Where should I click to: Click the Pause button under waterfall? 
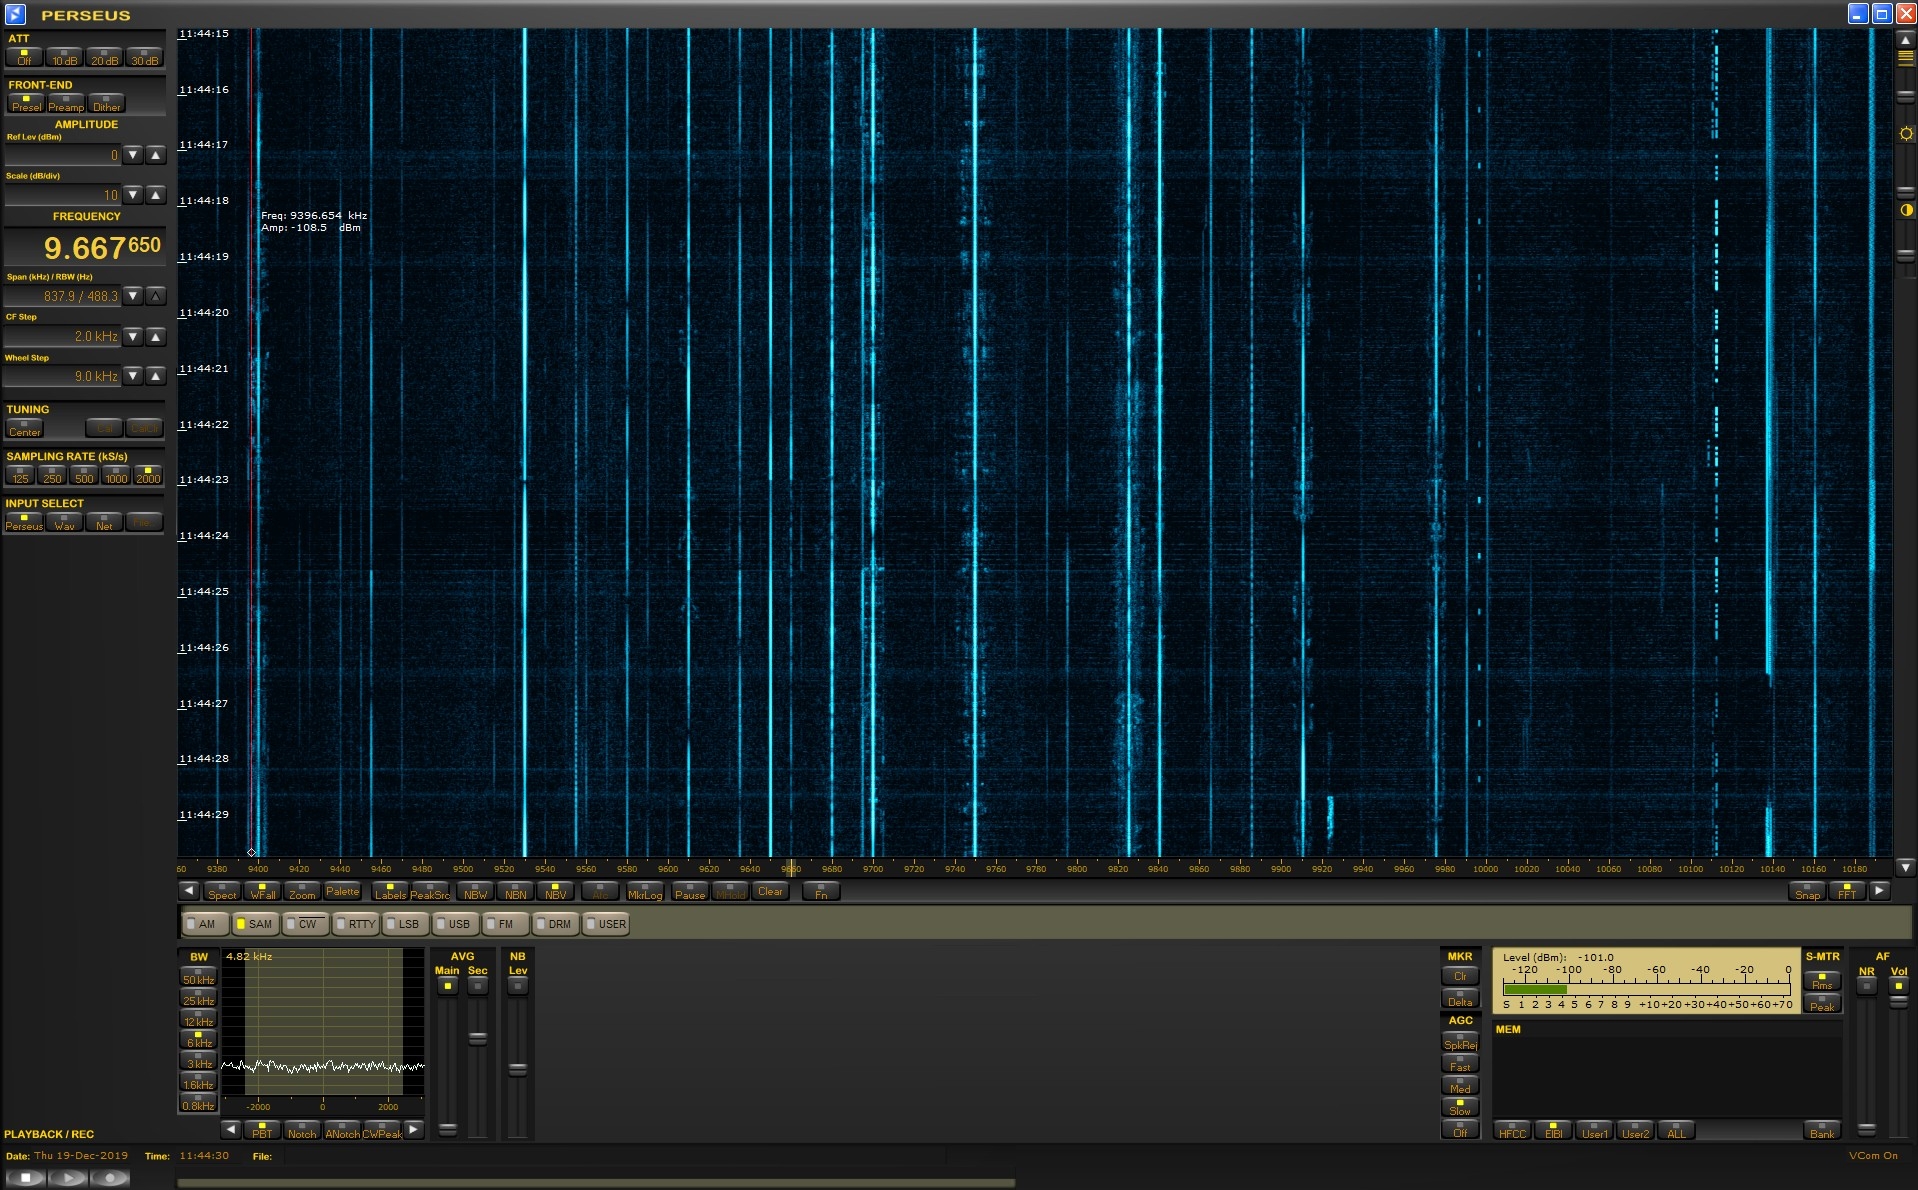point(689,891)
